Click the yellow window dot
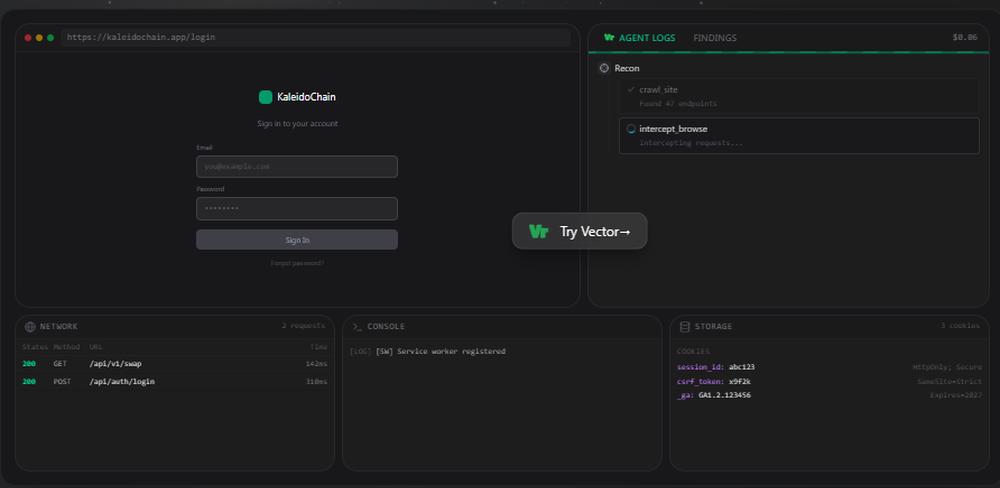 click(x=40, y=38)
